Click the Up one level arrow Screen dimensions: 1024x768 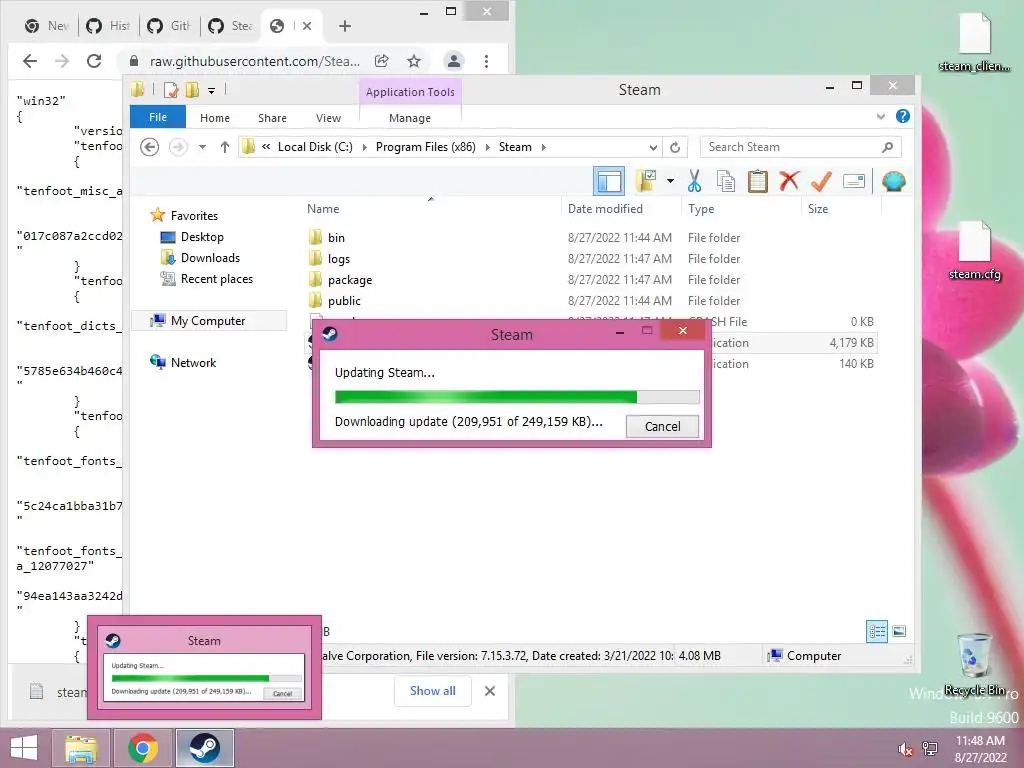click(225, 147)
